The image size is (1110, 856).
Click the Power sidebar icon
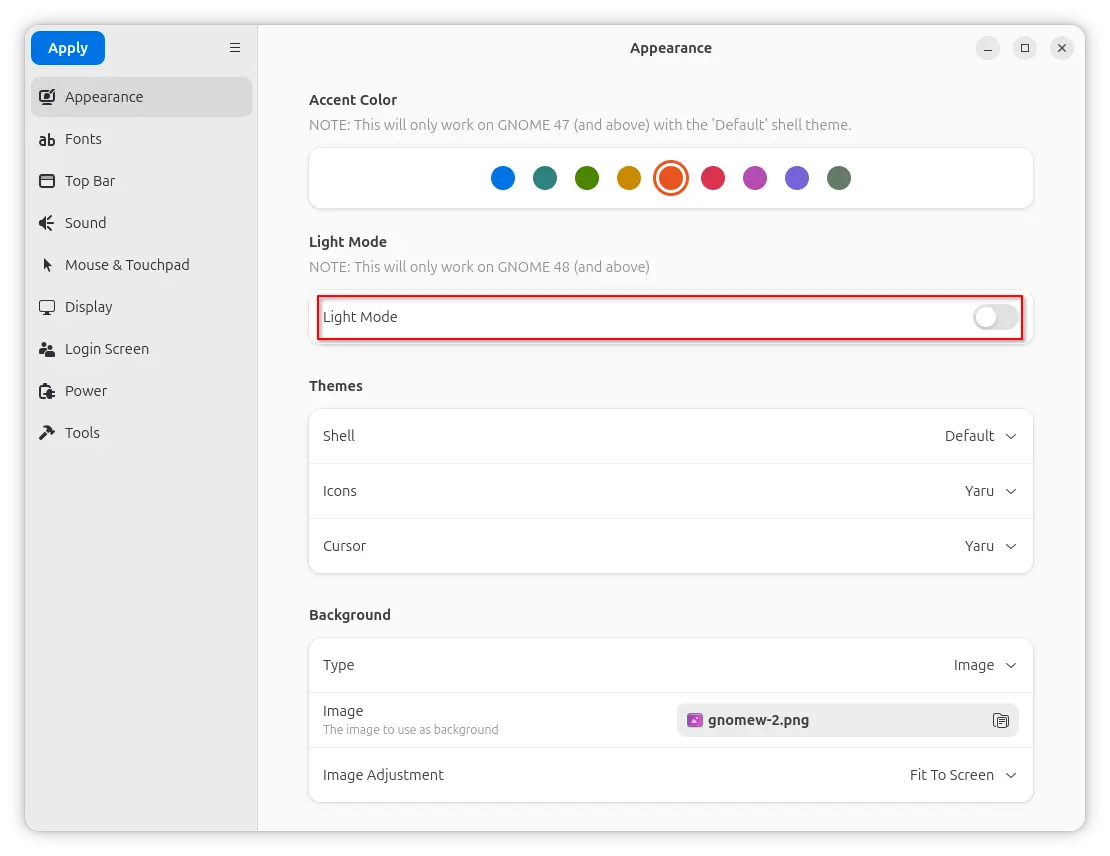tap(47, 391)
